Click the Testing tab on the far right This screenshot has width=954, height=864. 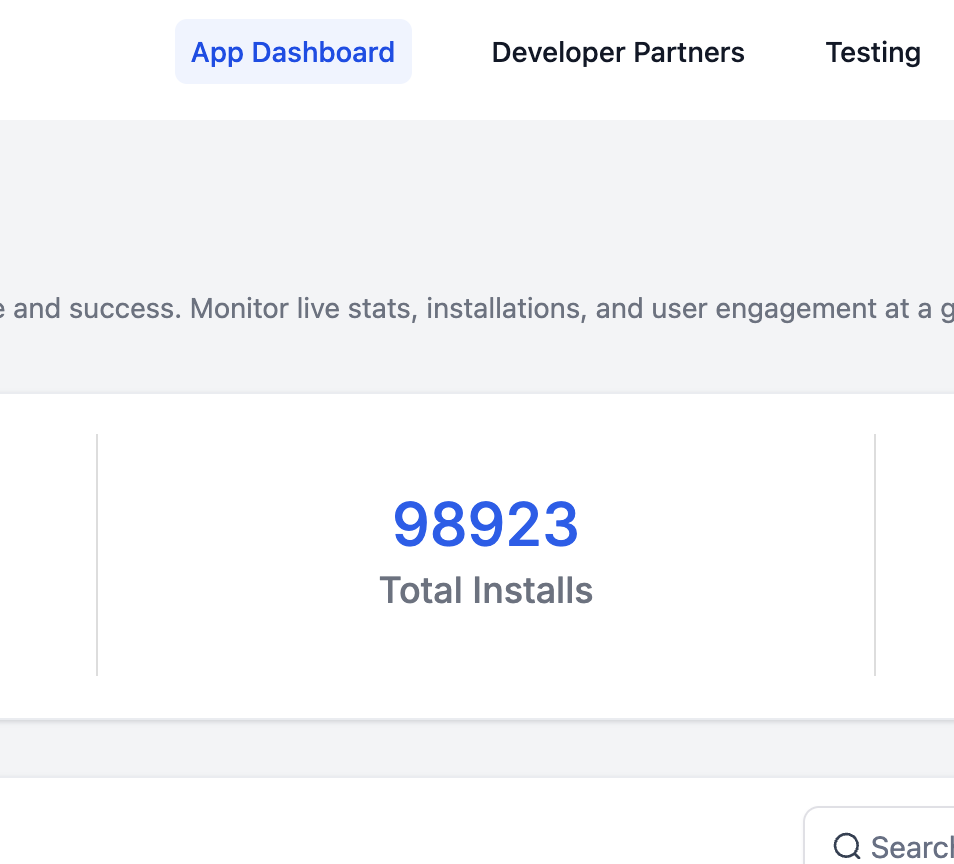tap(872, 51)
